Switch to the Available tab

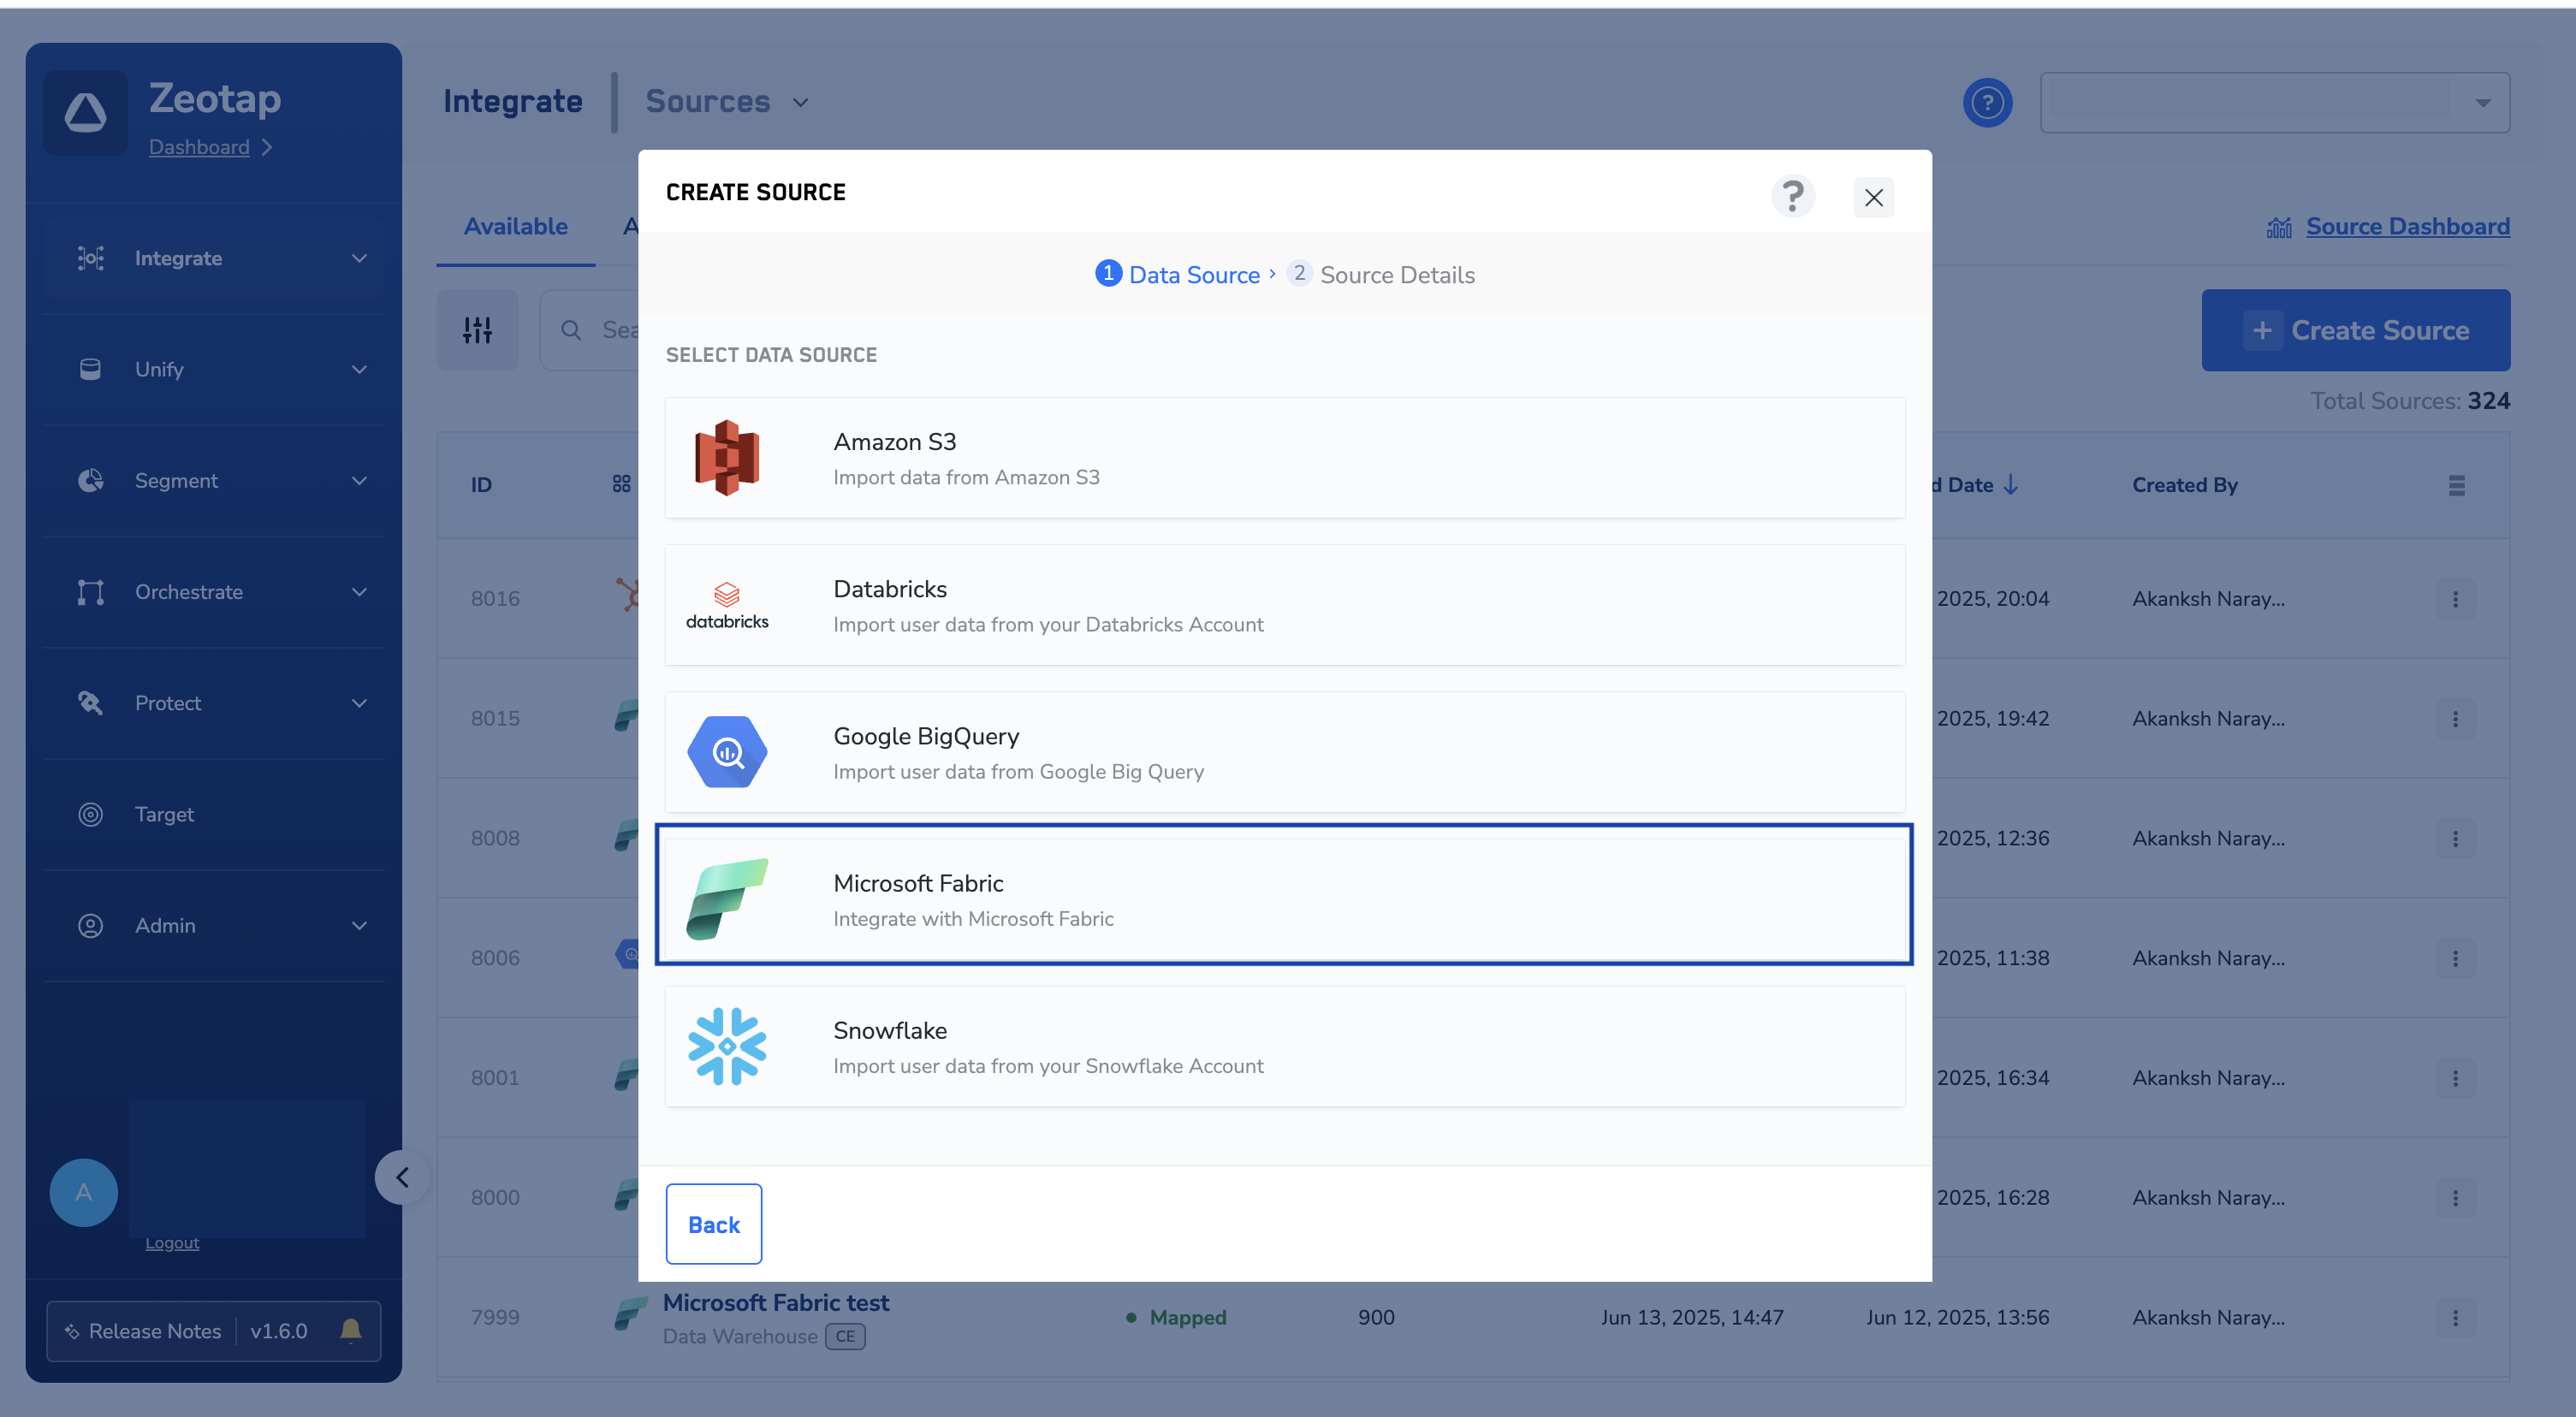tap(515, 227)
